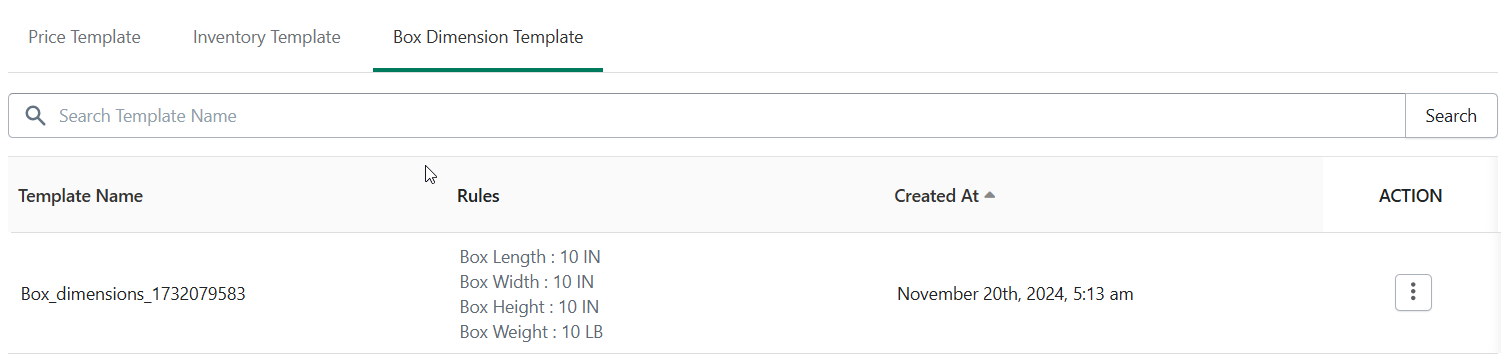The image size is (1505, 361).
Task: Click the magnifying glass icon in search bar
Action: tap(36, 116)
